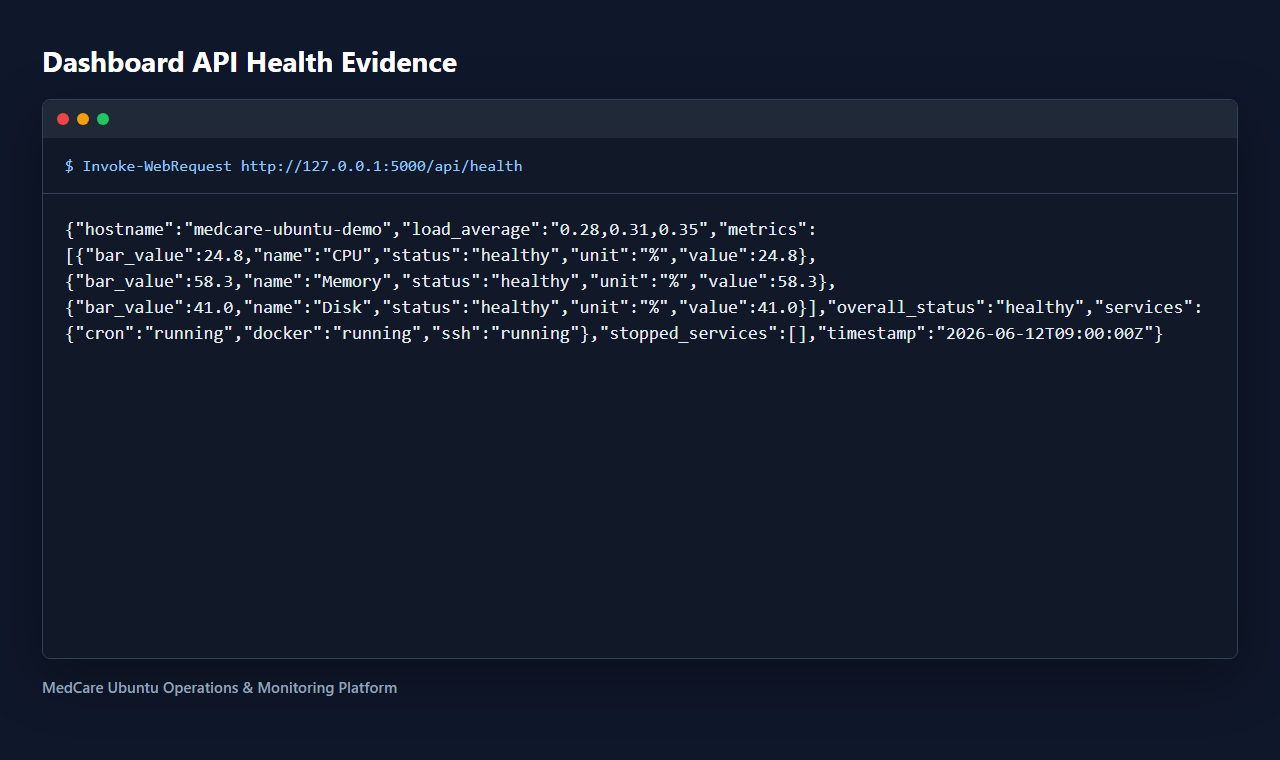Click the timestamp value 2026-06-12T09:00:00Z
This screenshot has width=1280, height=760.
tap(1045, 333)
